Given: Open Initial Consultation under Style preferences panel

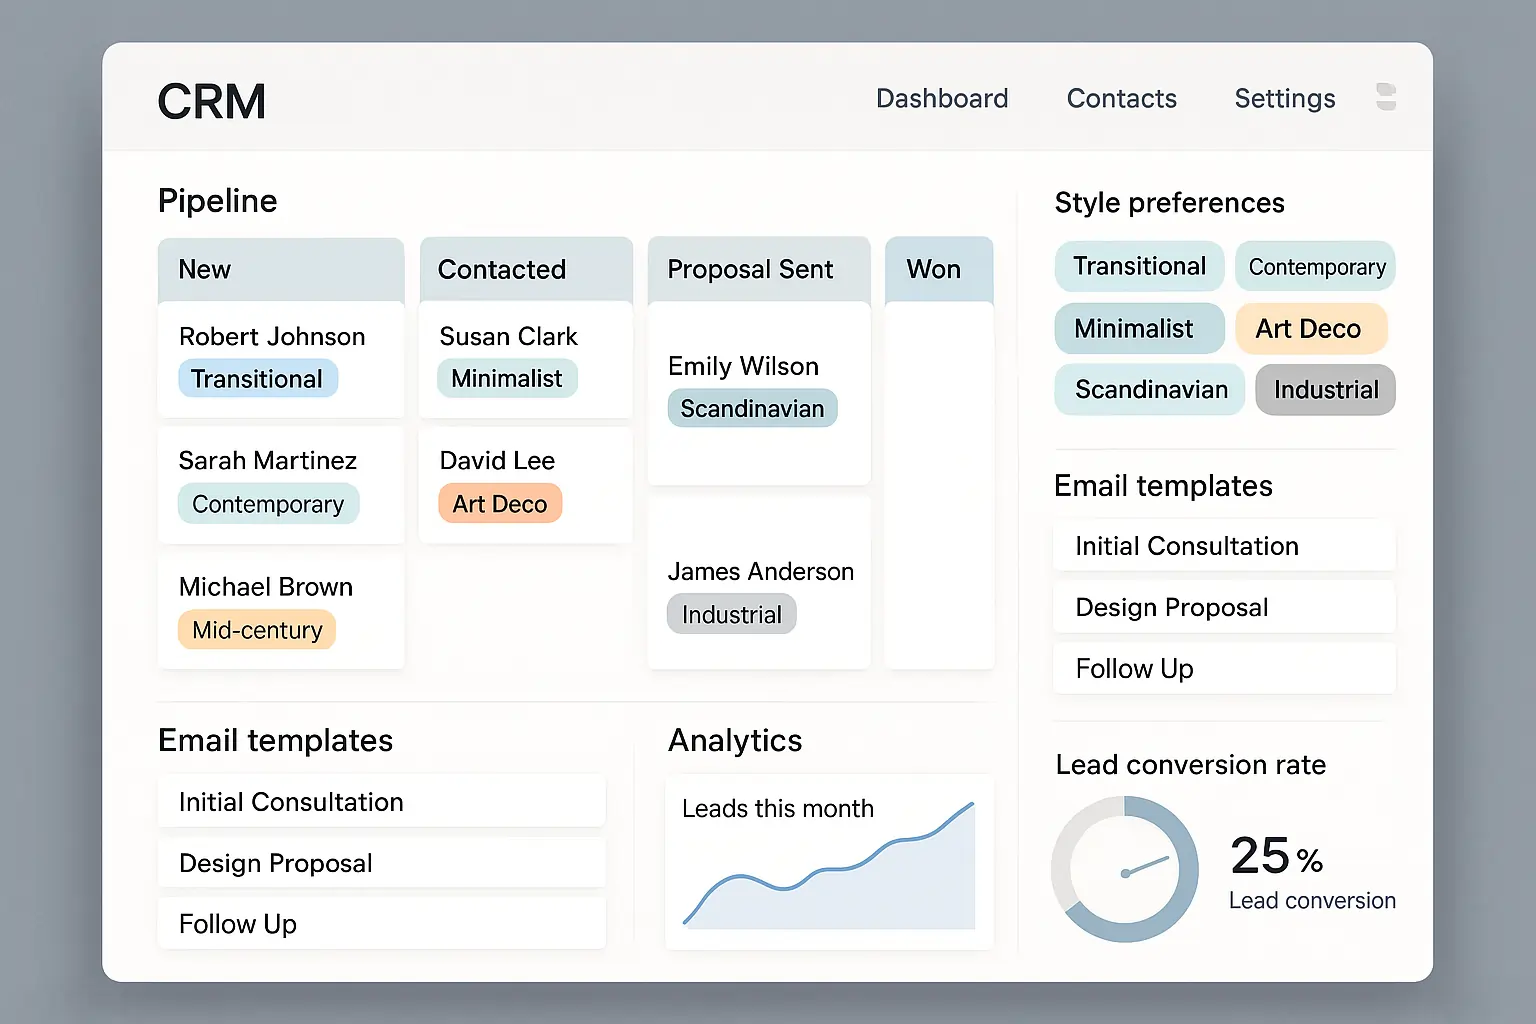Looking at the screenshot, I should tap(1224, 545).
